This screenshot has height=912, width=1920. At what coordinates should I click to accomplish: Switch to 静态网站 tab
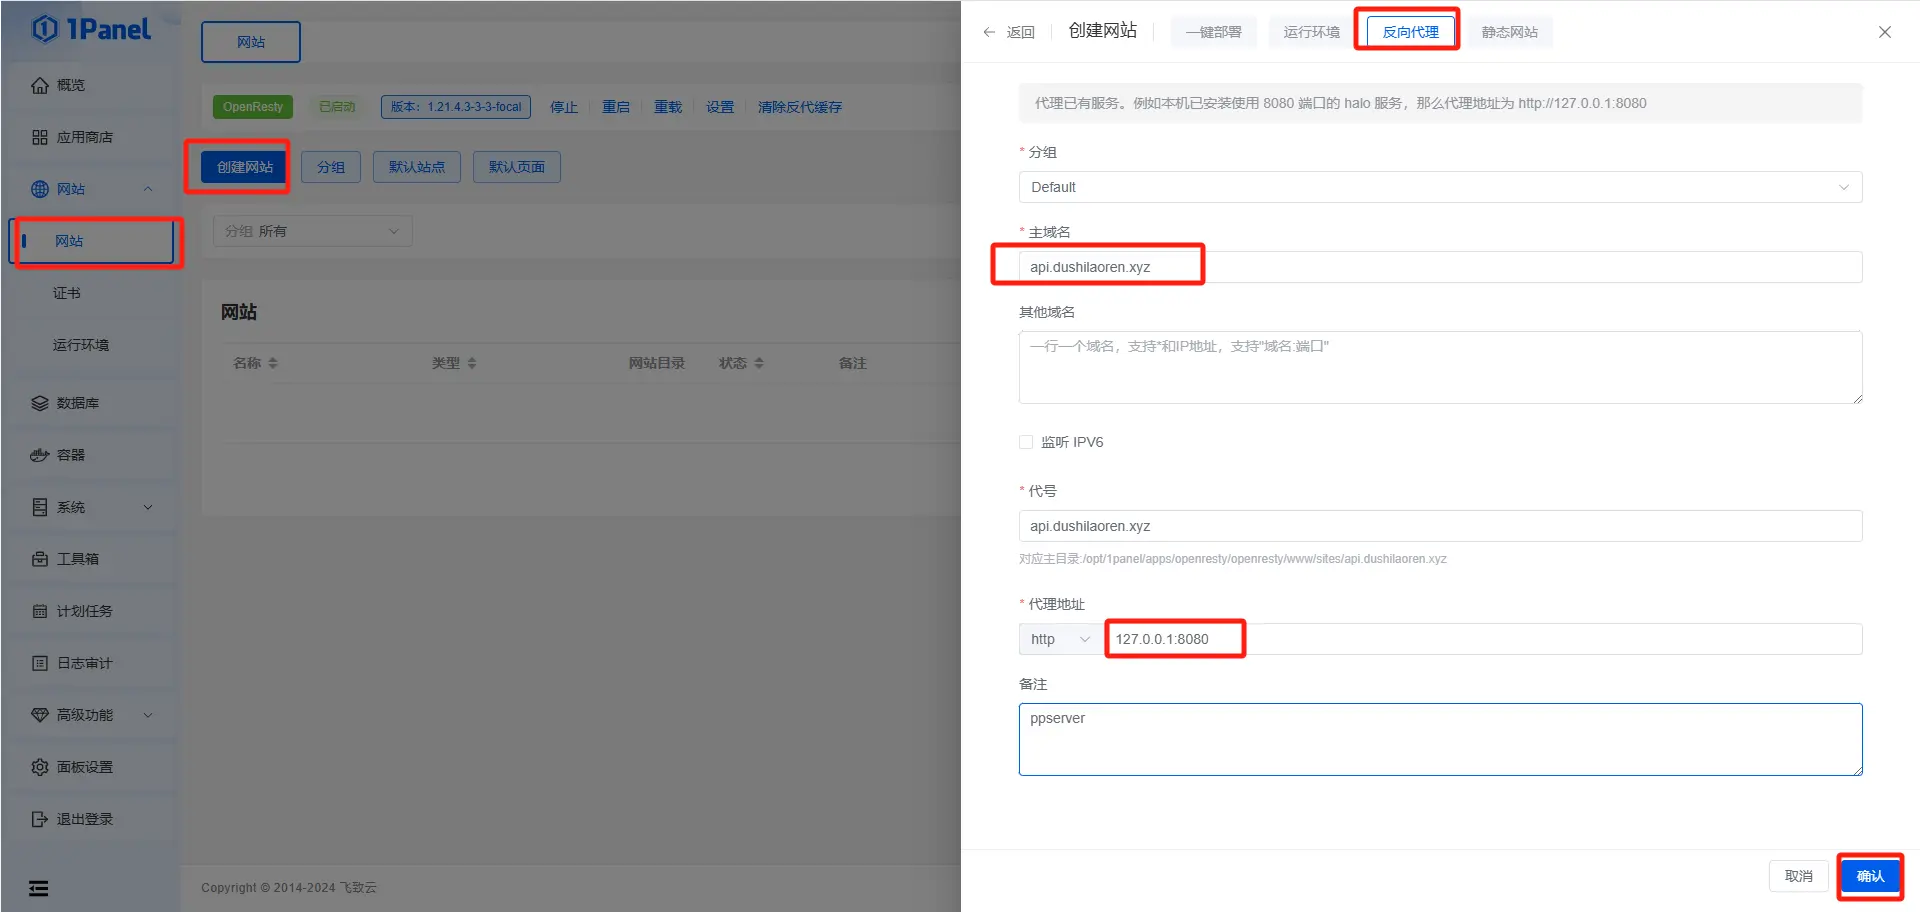coord(1509,32)
